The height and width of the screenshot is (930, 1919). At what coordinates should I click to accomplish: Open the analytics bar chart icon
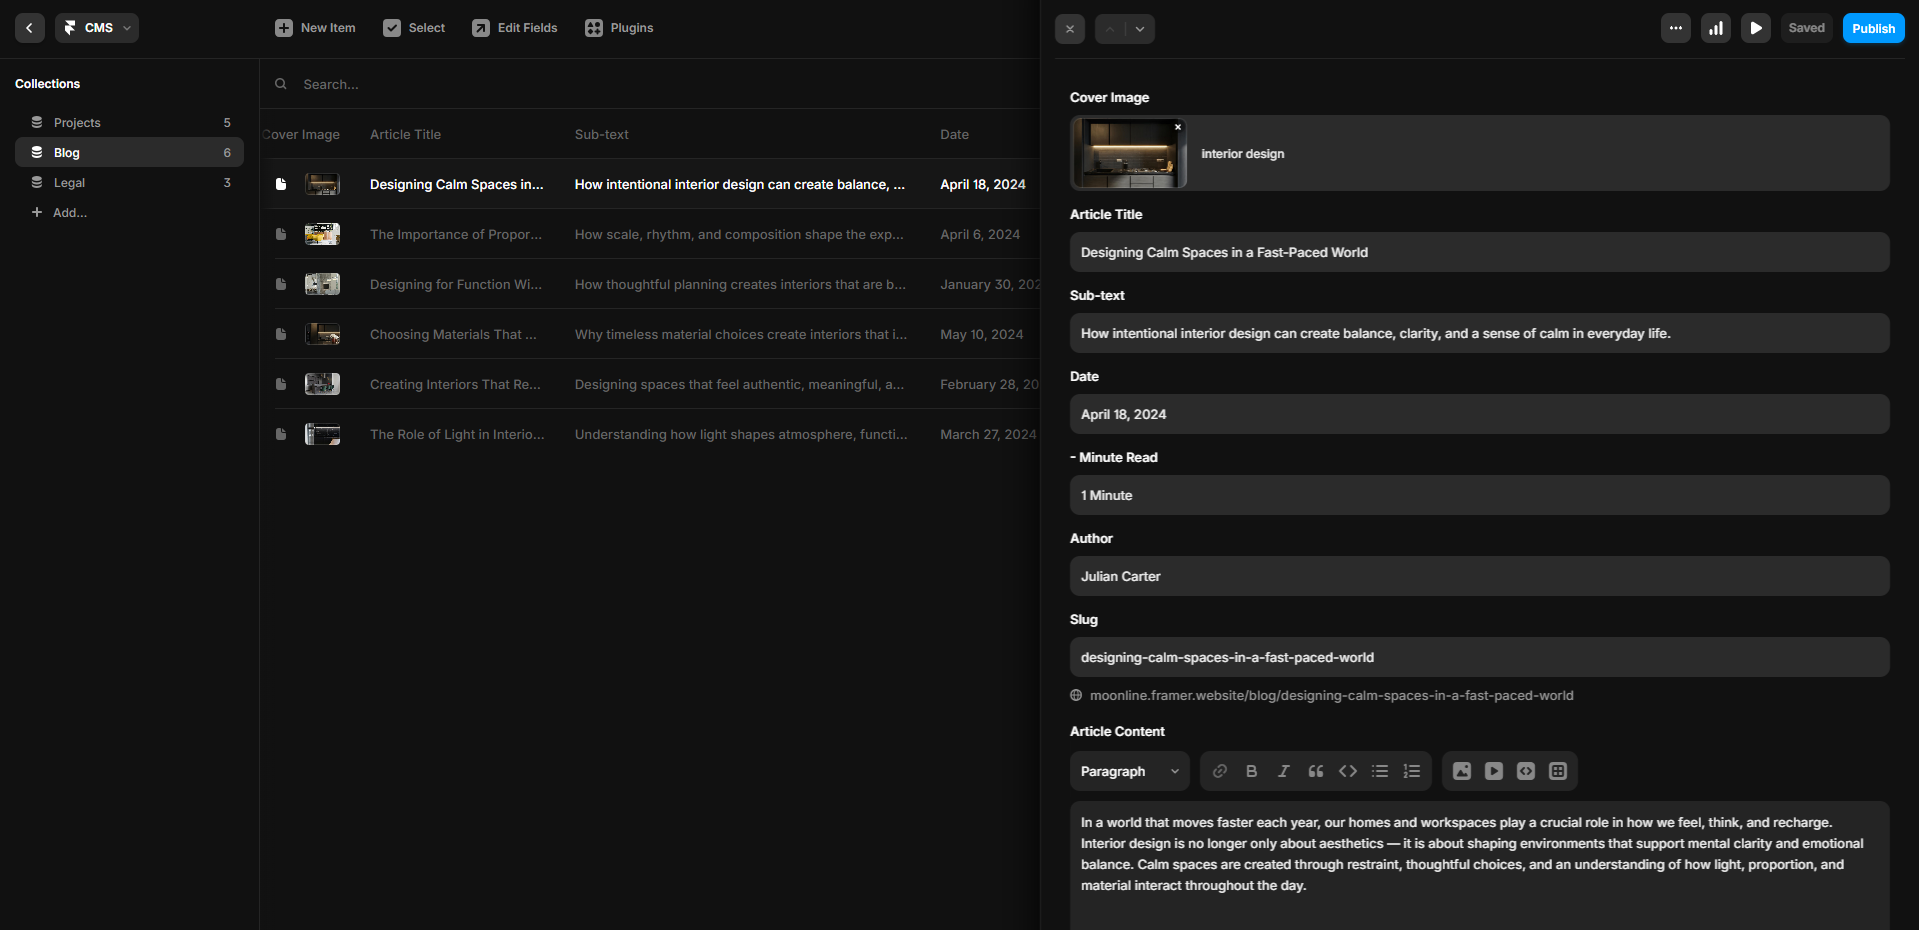[1715, 28]
